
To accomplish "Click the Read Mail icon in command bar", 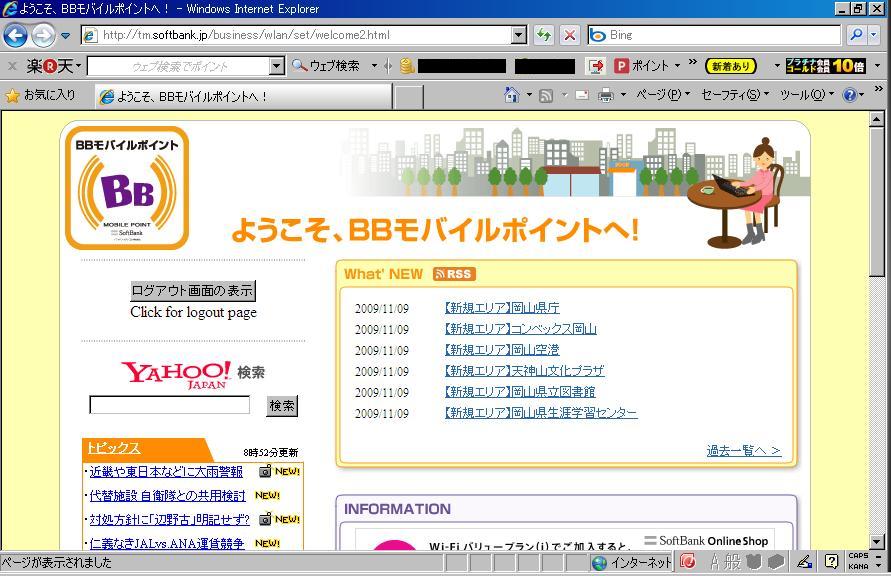I will pos(582,95).
